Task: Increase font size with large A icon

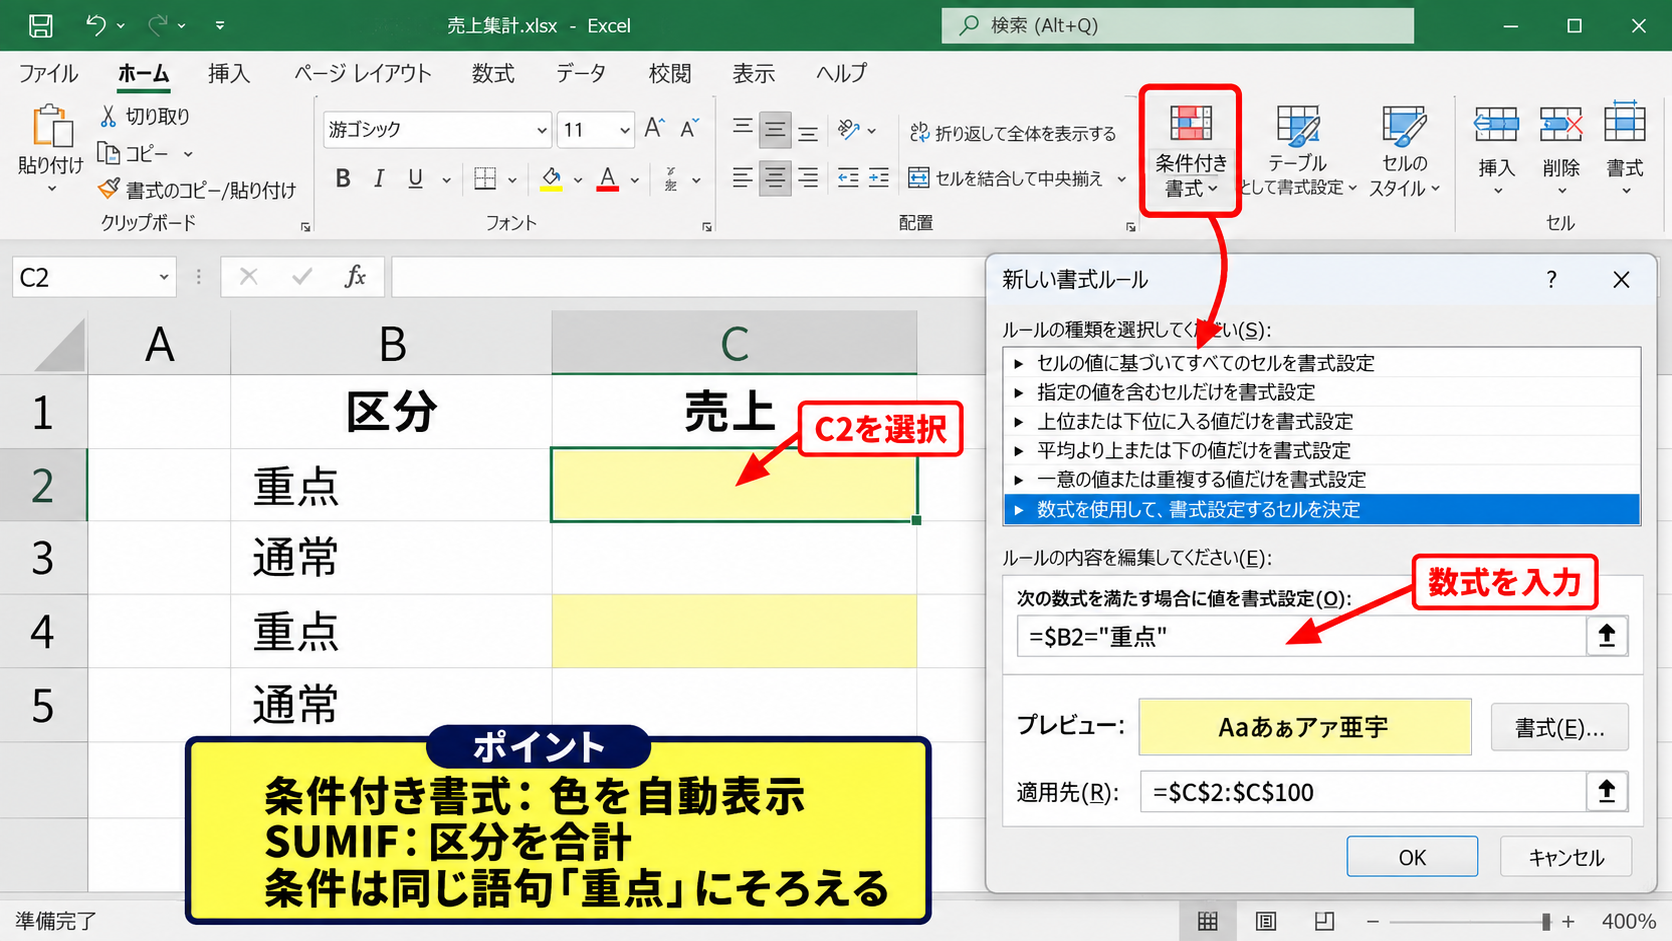Action: (654, 129)
